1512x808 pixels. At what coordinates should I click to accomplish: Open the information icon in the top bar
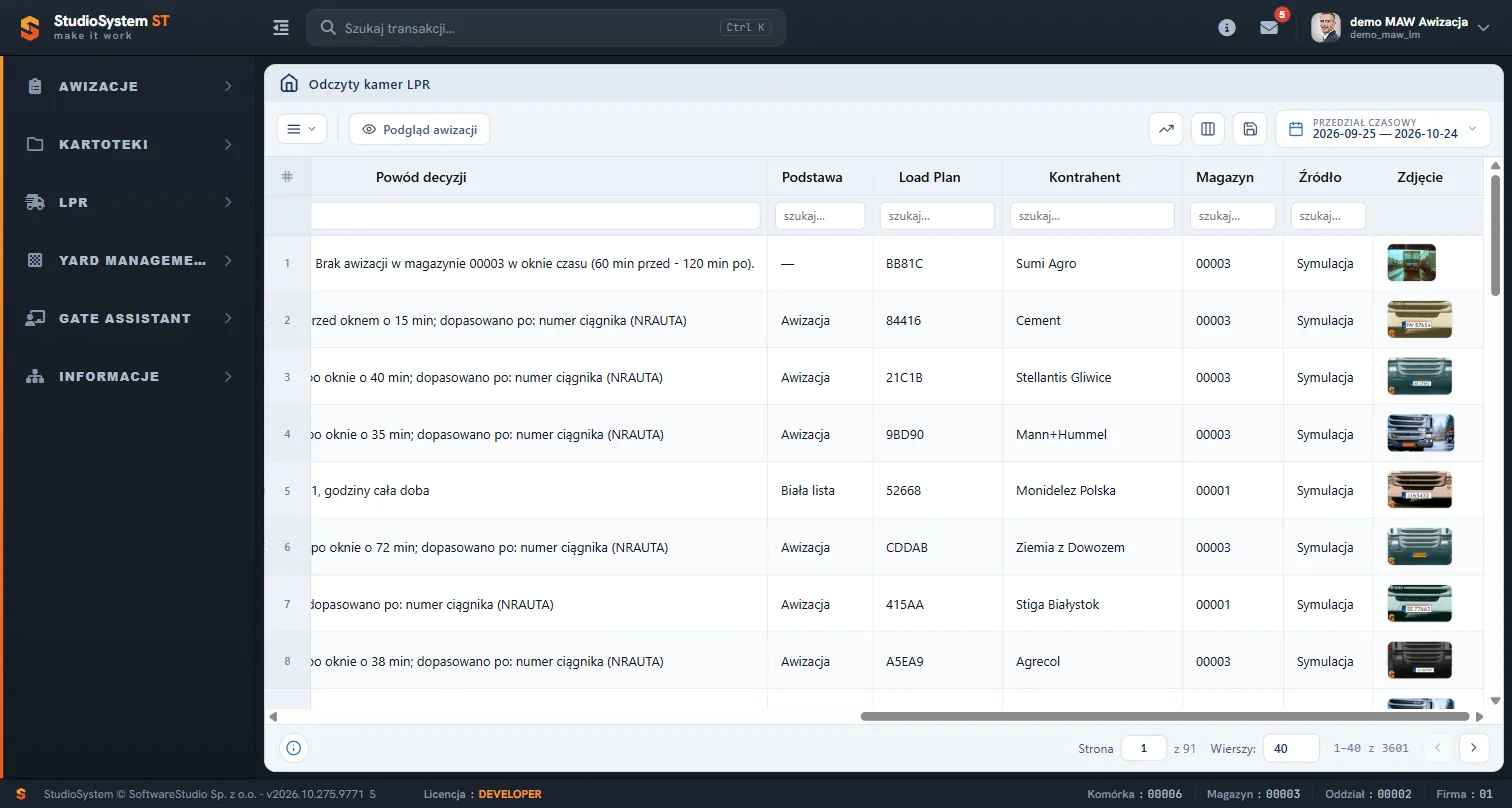click(x=1227, y=28)
